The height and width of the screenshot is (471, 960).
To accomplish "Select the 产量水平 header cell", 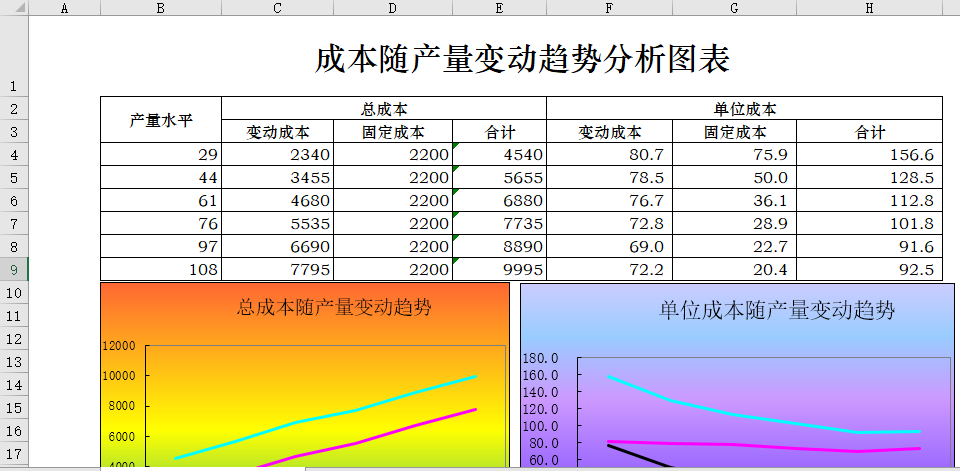I will coord(160,120).
